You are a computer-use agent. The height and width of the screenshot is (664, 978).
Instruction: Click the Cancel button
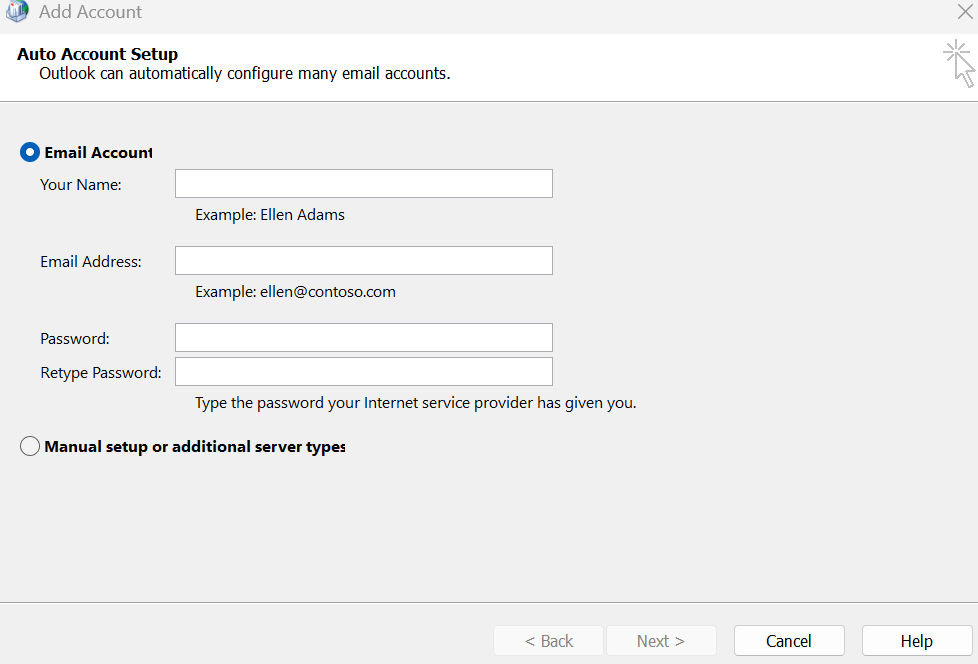point(789,641)
